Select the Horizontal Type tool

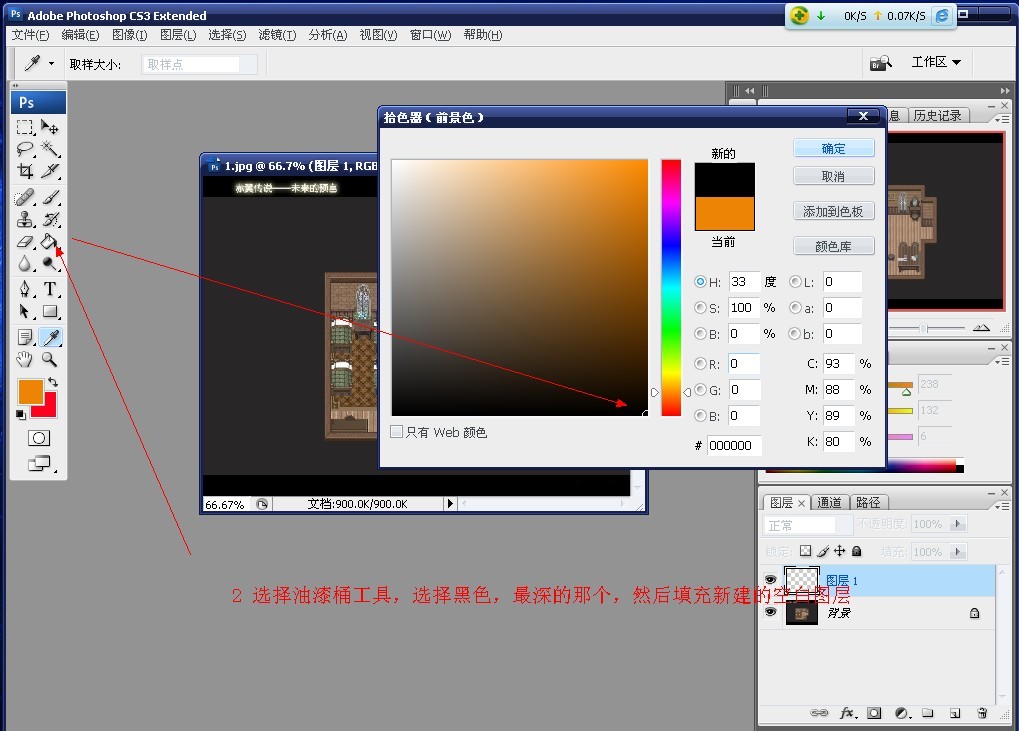(x=50, y=289)
